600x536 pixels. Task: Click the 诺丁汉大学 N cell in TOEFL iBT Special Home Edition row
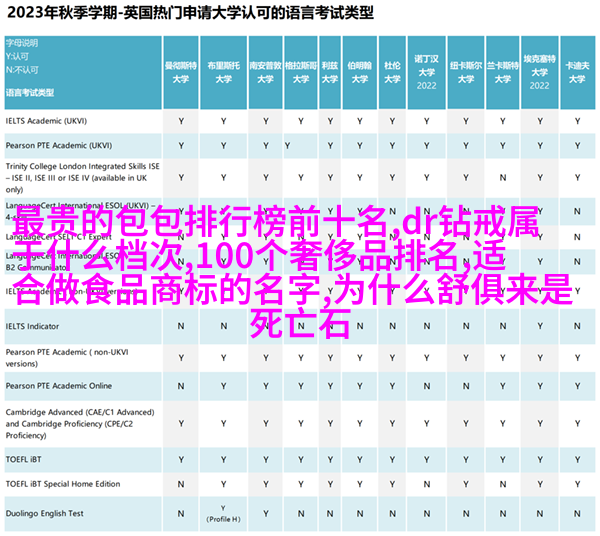426,484
